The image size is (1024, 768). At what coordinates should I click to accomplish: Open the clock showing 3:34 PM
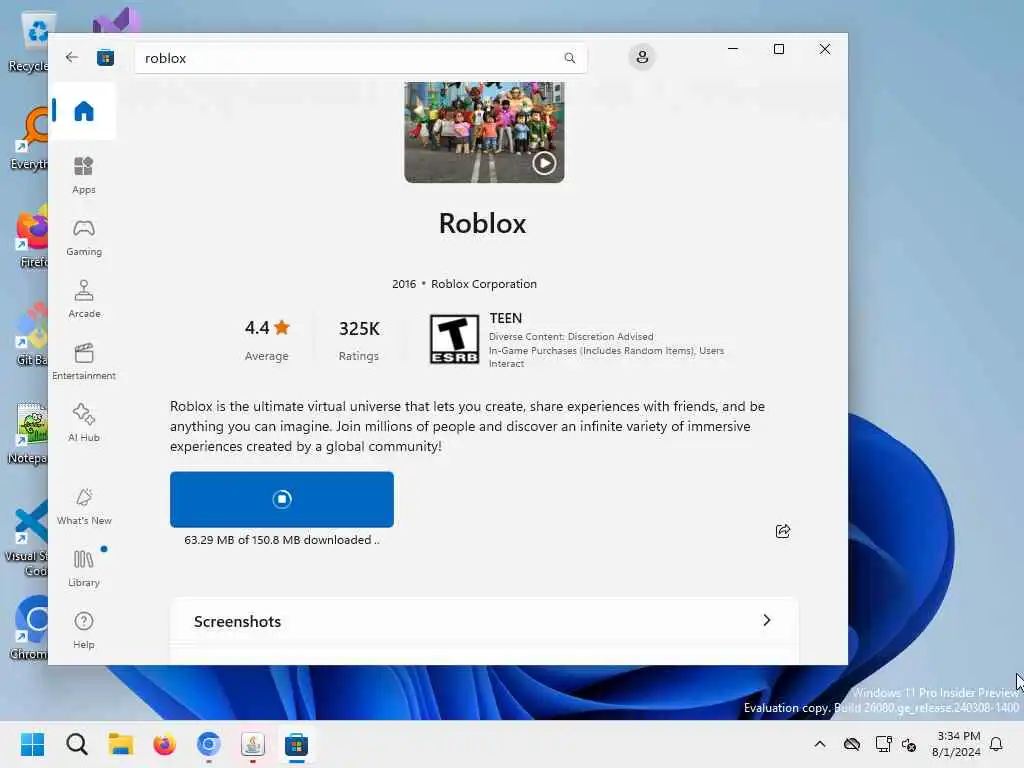[956, 744]
